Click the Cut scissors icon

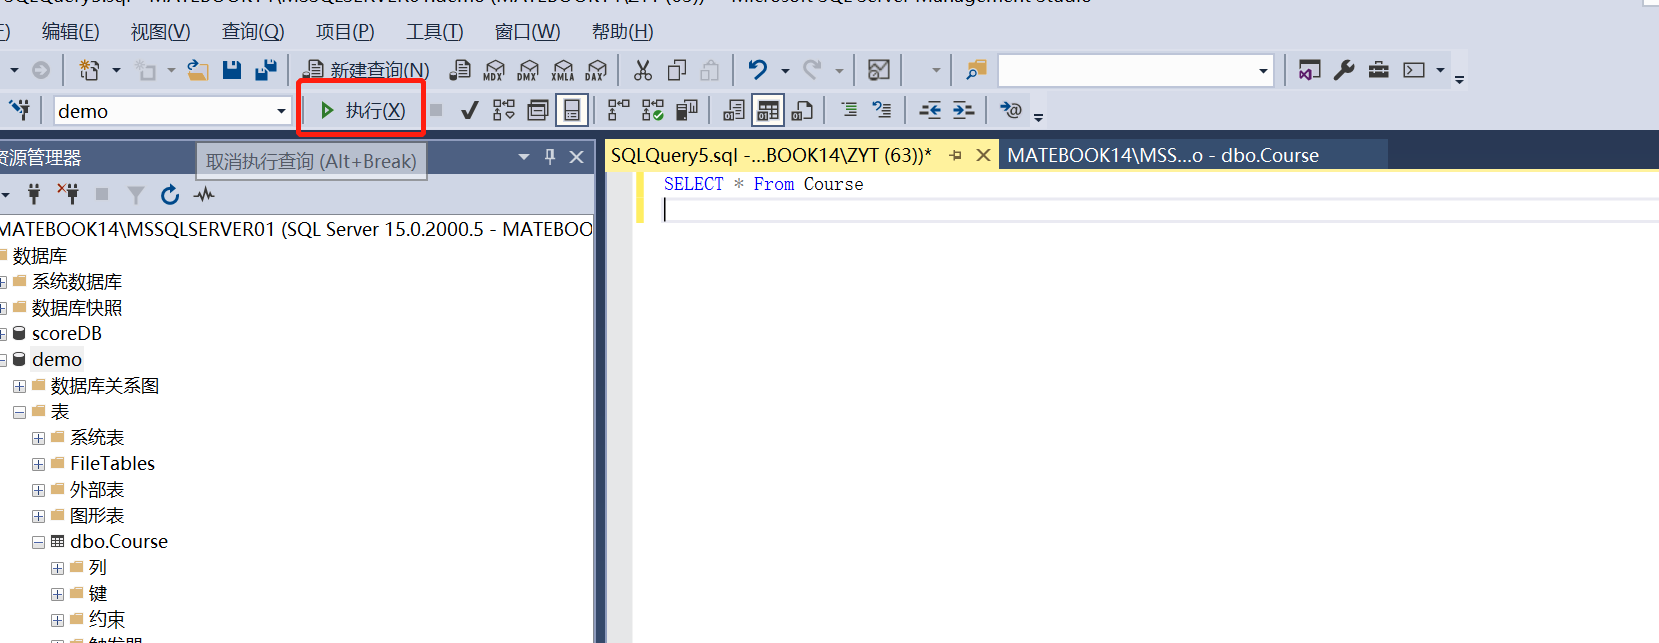pyautogui.click(x=642, y=70)
